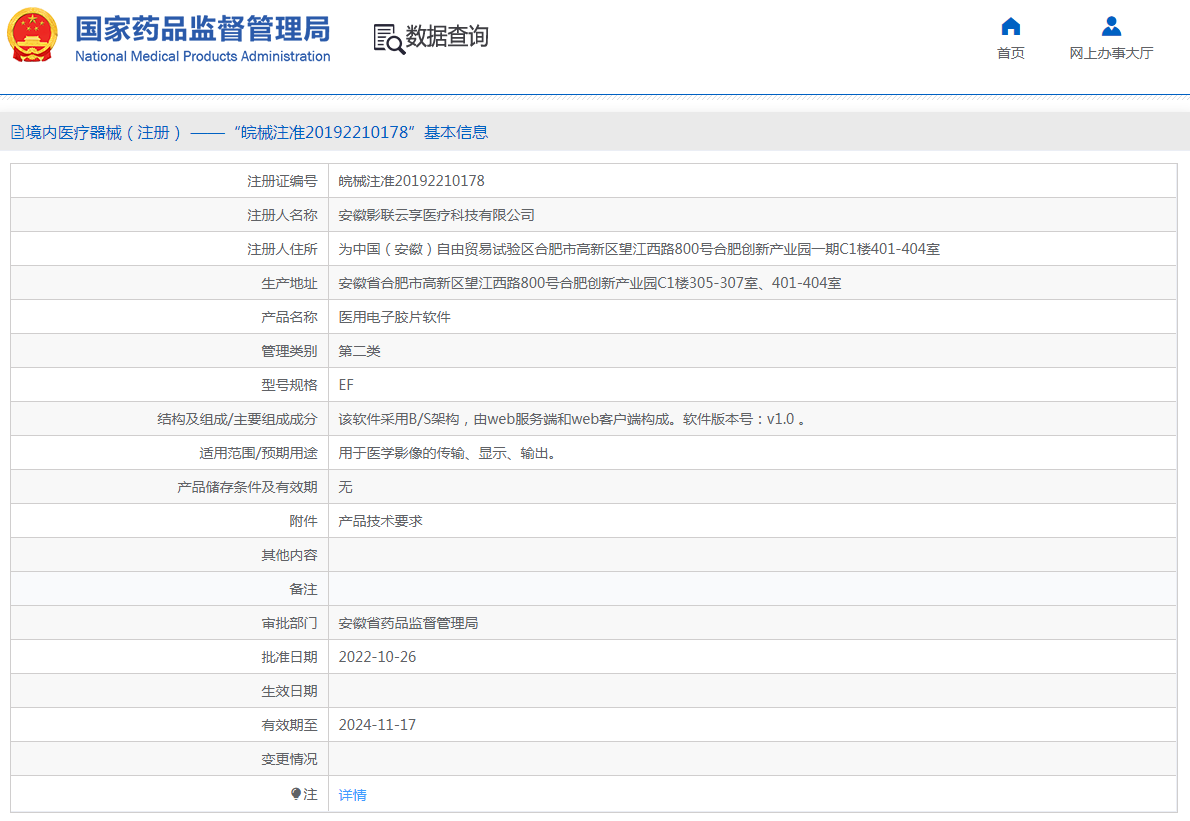Click the 注册人名称 row label
The width and height of the screenshot is (1190, 821).
coord(282,215)
